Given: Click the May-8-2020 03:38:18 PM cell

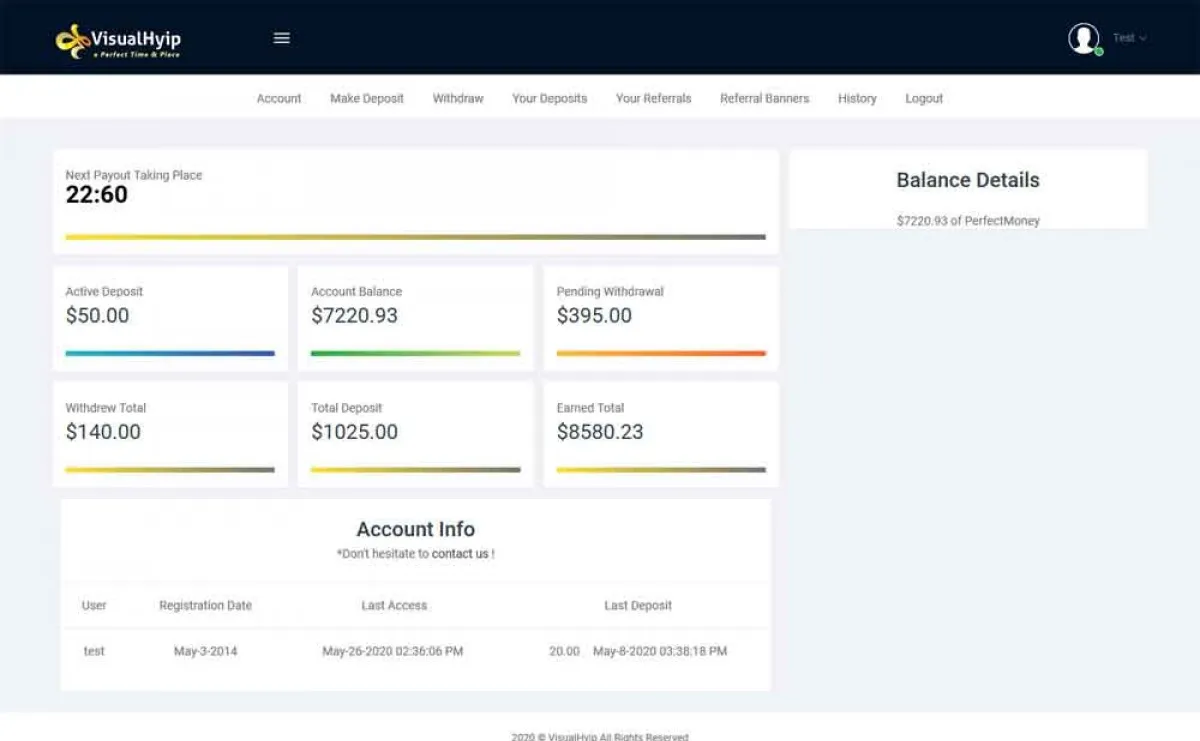Looking at the screenshot, I should pyautogui.click(x=660, y=651).
